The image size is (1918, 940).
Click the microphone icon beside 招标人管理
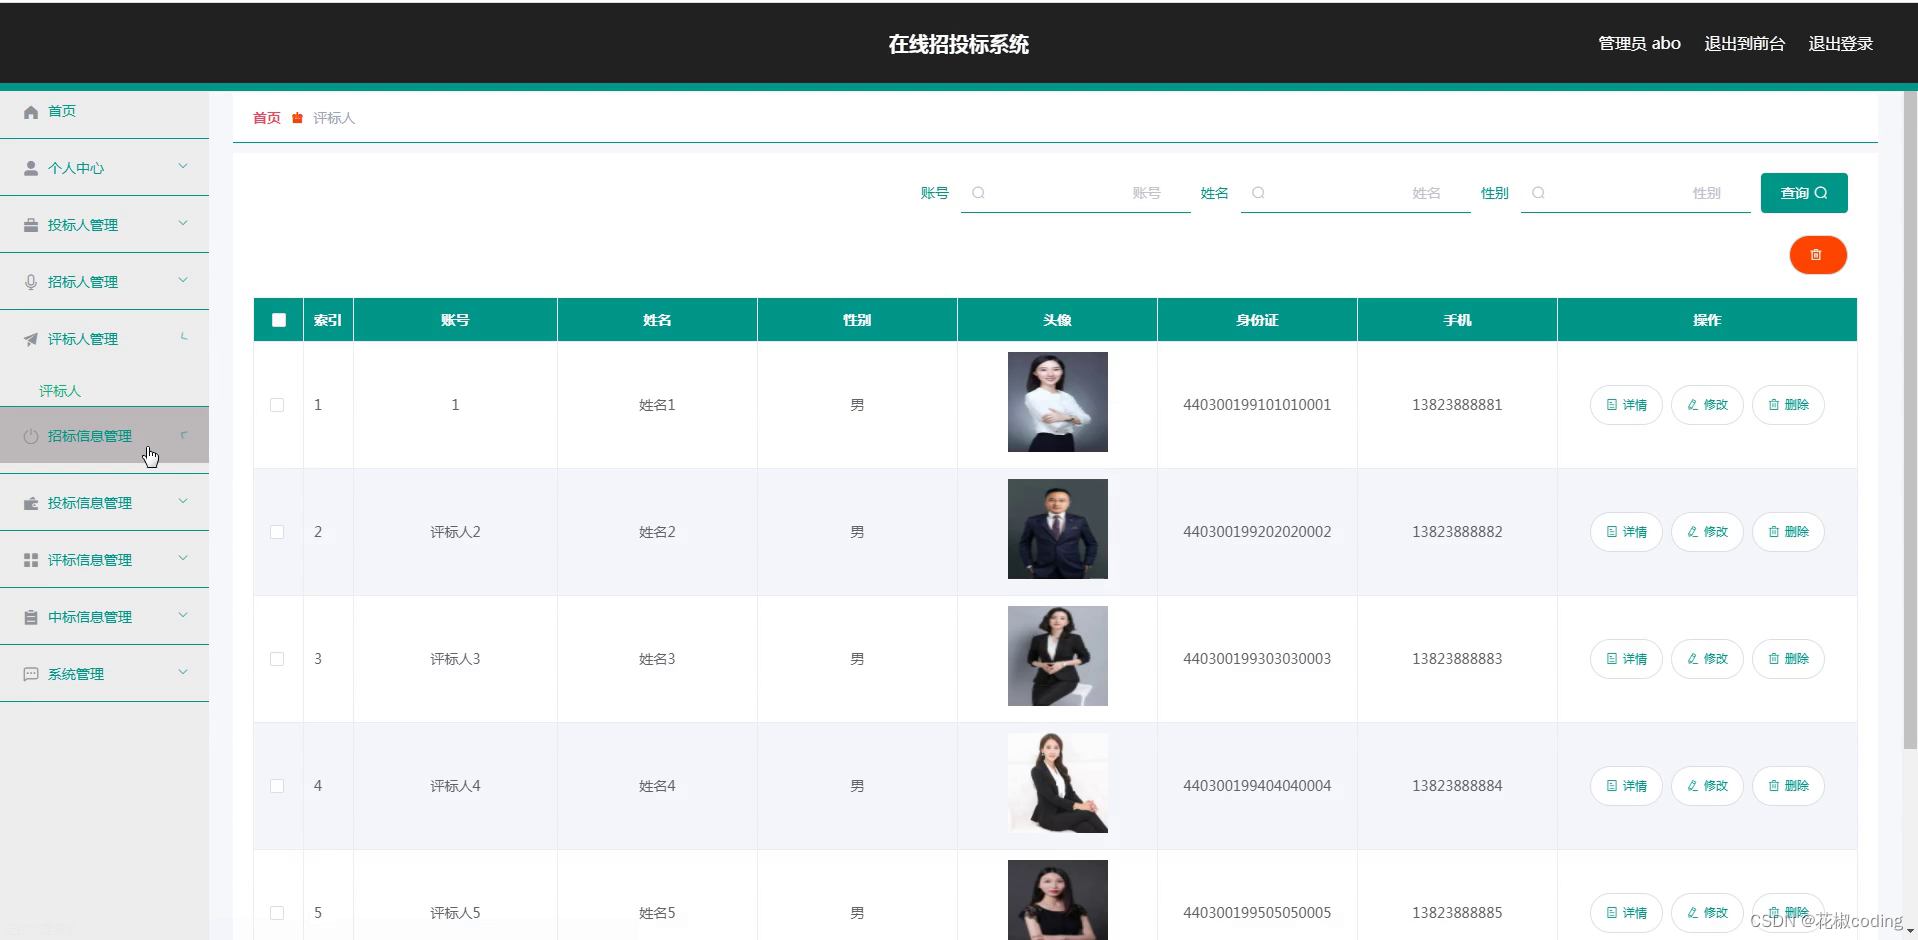click(31, 282)
